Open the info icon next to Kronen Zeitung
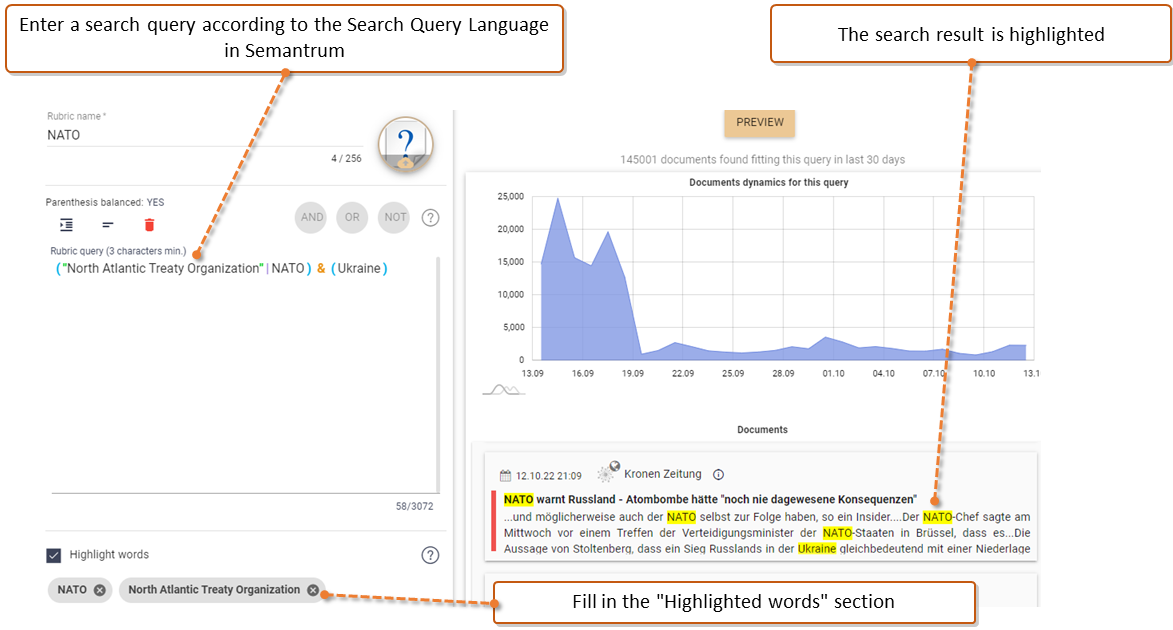The height and width of the screenshot is (630, 1173). pyautogui.click(x=718, y=474)
